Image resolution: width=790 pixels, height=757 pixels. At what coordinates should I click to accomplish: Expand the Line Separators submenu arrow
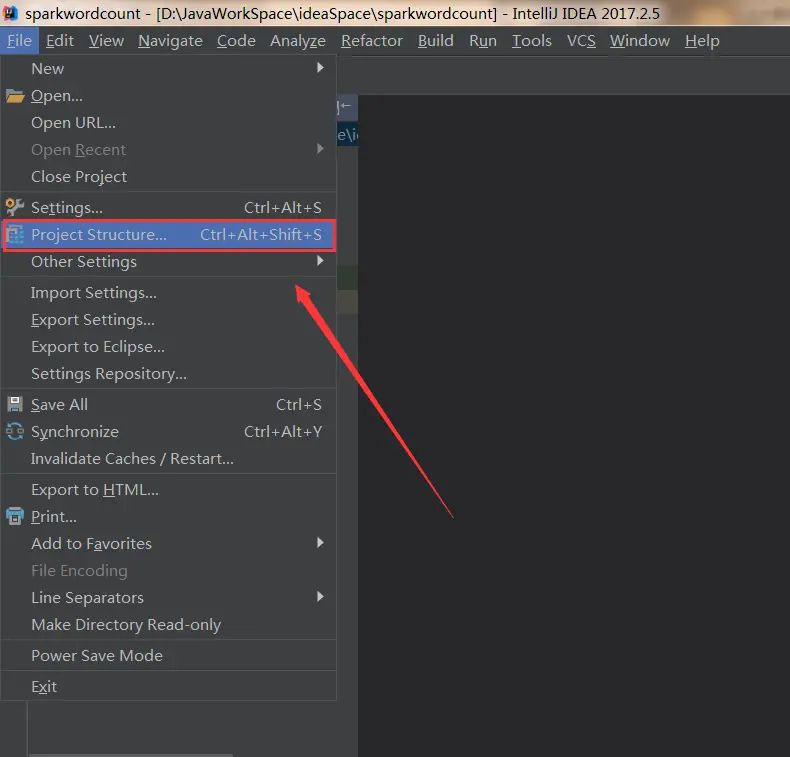click(320, 597)
